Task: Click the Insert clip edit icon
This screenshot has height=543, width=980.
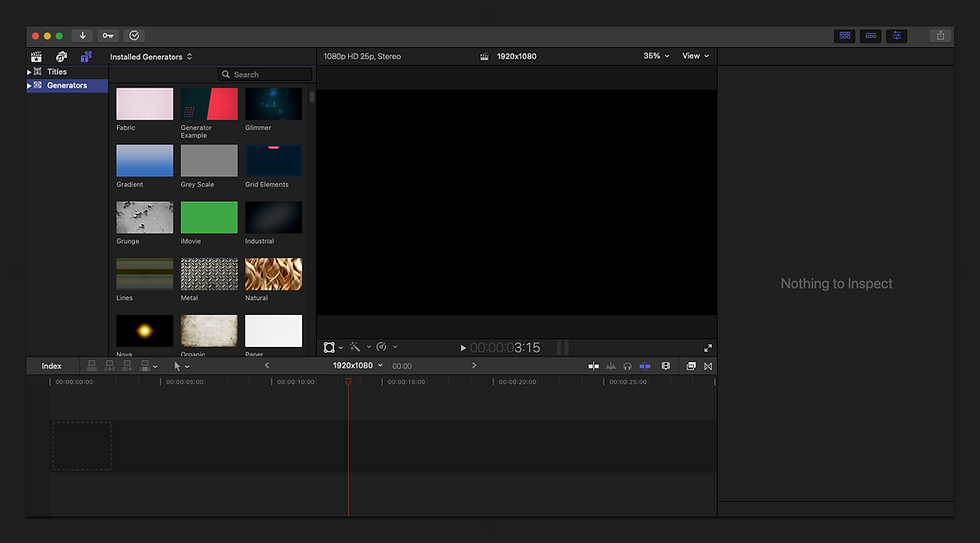Action: point(109,366)
